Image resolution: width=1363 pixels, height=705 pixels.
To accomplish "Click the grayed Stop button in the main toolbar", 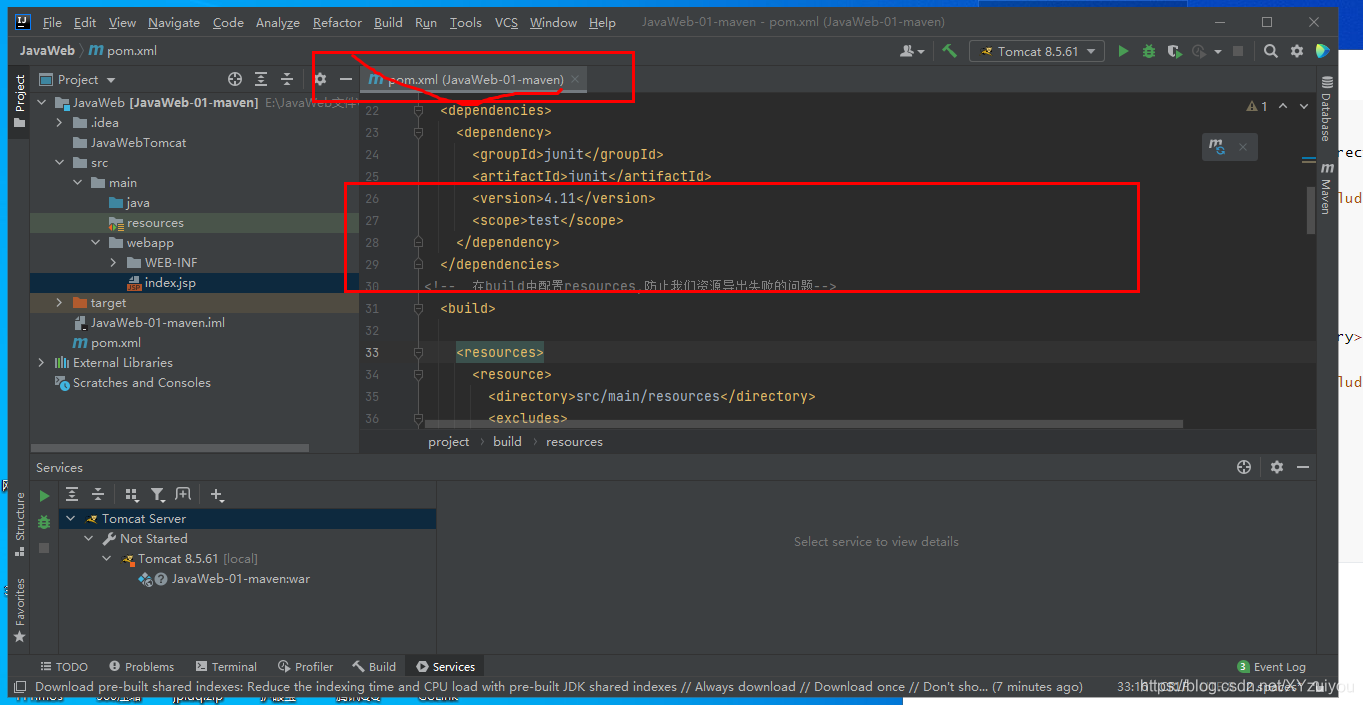I will tap(1238, 51).
